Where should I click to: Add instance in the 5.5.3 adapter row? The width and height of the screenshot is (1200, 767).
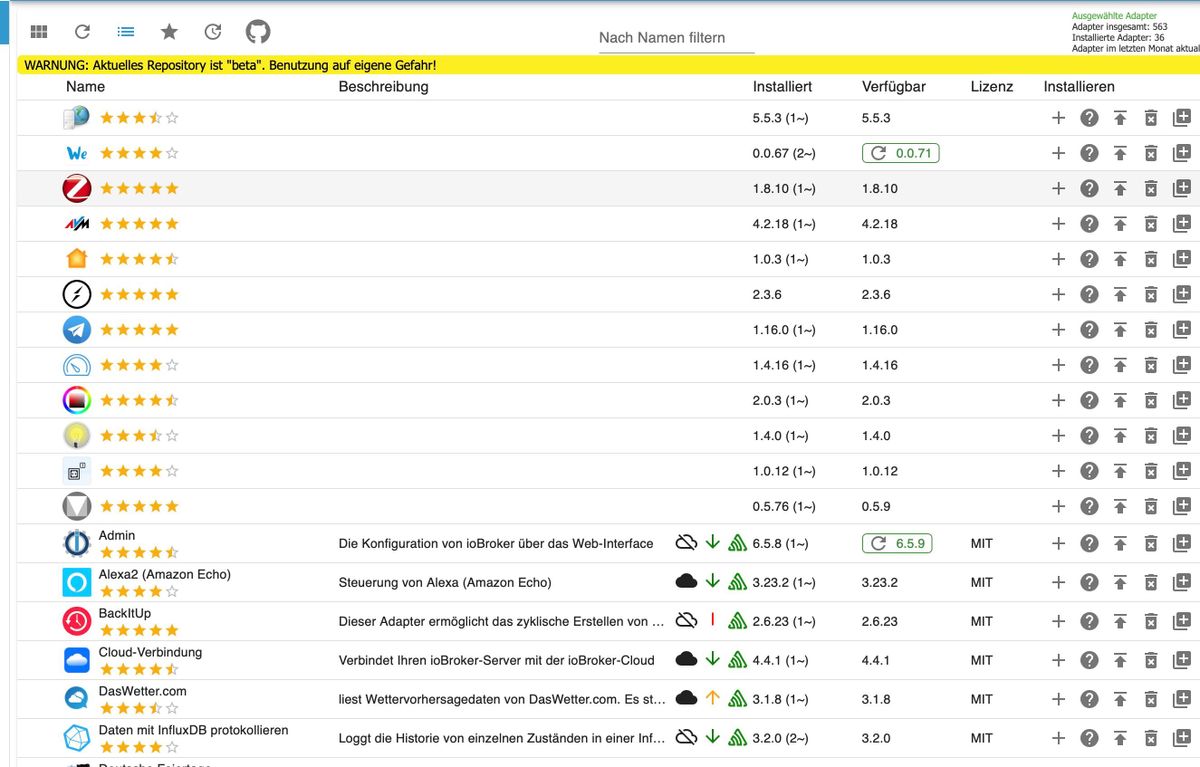(x=1059, y=118)
